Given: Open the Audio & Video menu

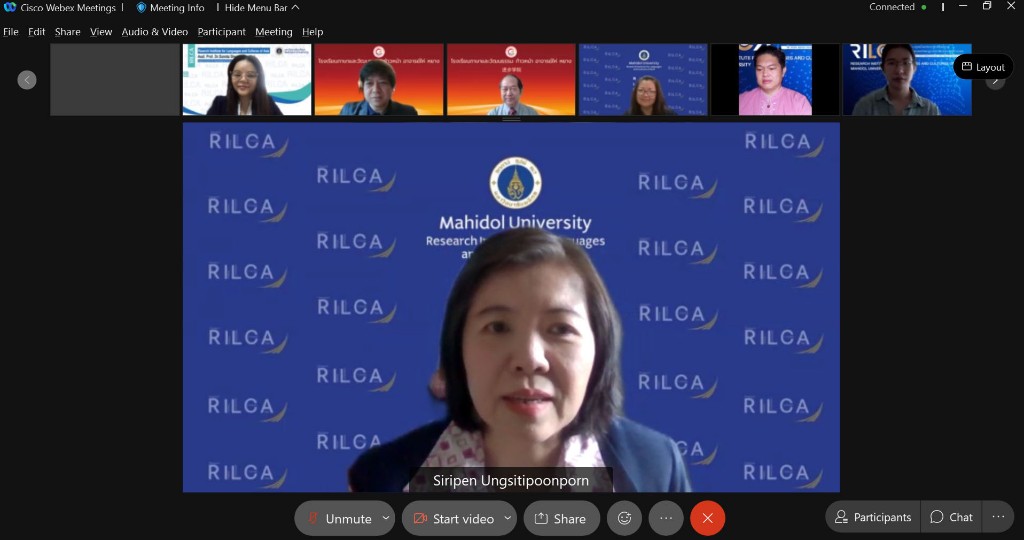Looking at the screenshot, I should [155, 31].
